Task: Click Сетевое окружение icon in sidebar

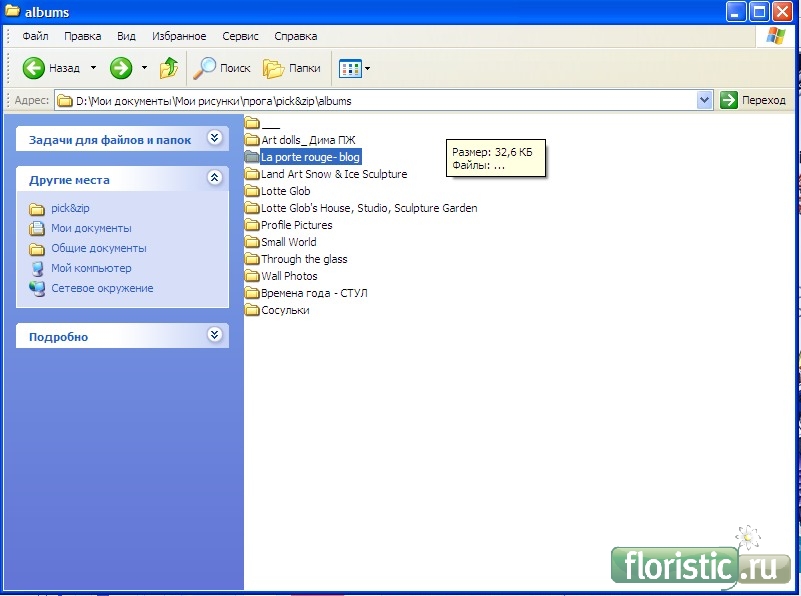Action: (37, 289)
